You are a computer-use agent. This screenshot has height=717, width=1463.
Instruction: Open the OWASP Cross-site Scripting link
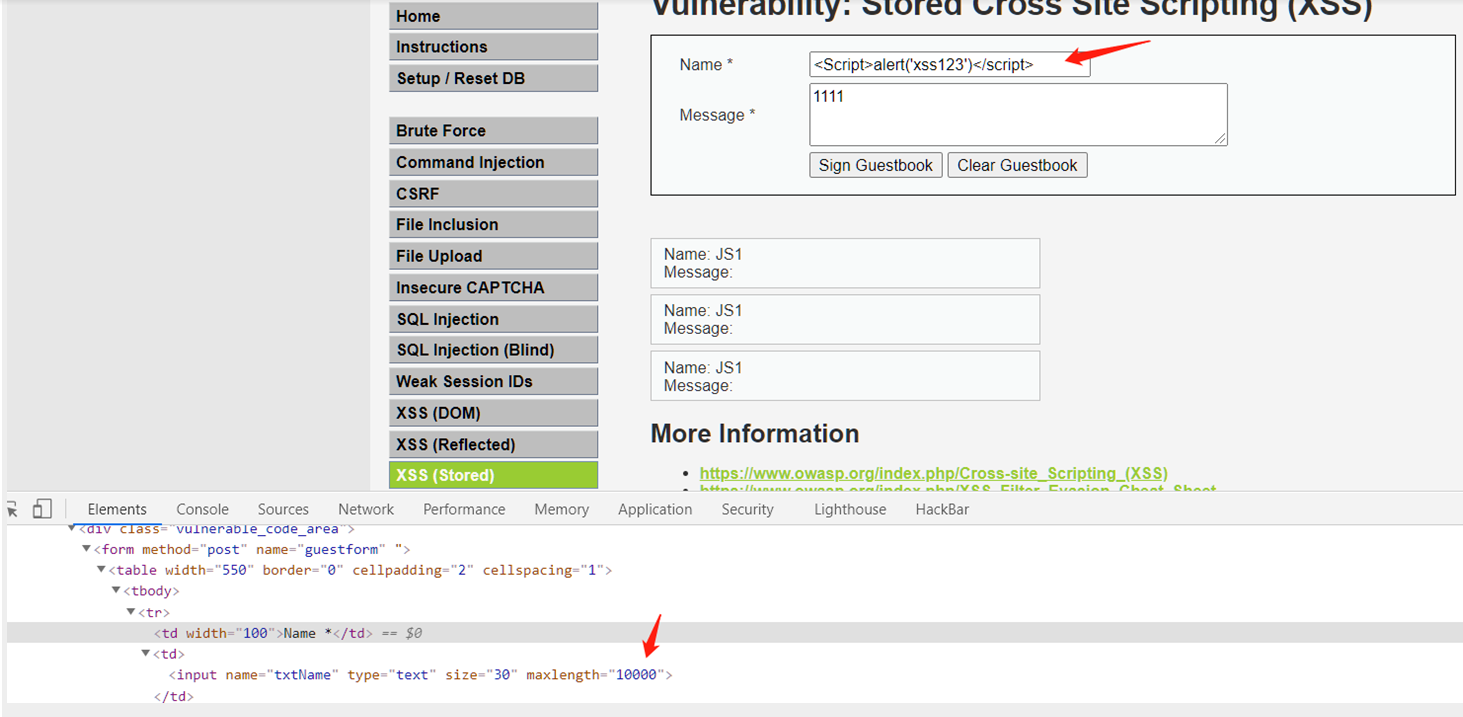pyautogui.click(x=933, y=473)
